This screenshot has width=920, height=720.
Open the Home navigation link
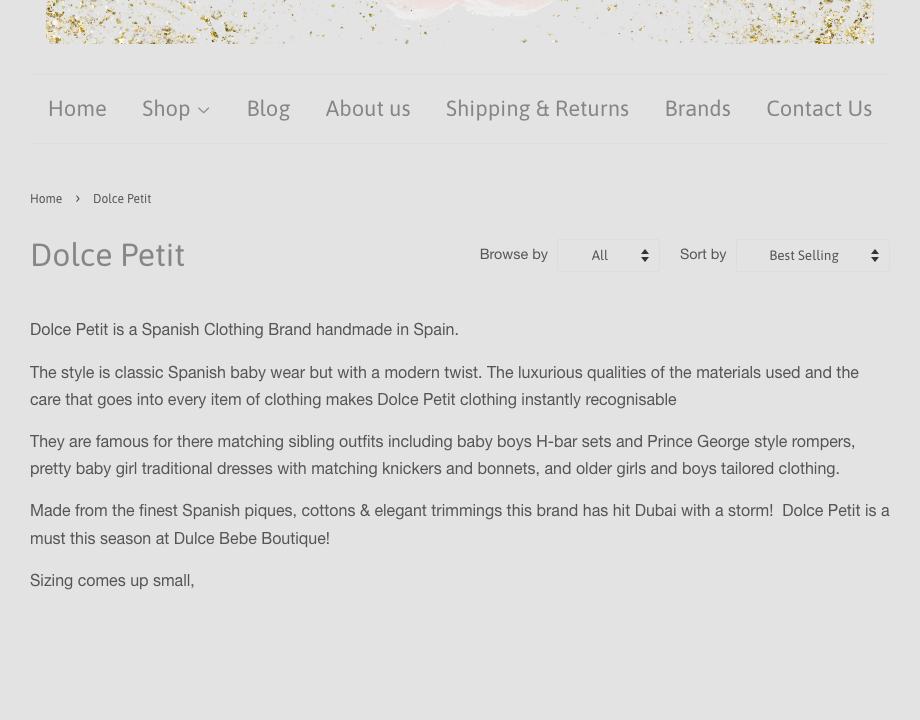pyautogui.click(x=77, y=109)
